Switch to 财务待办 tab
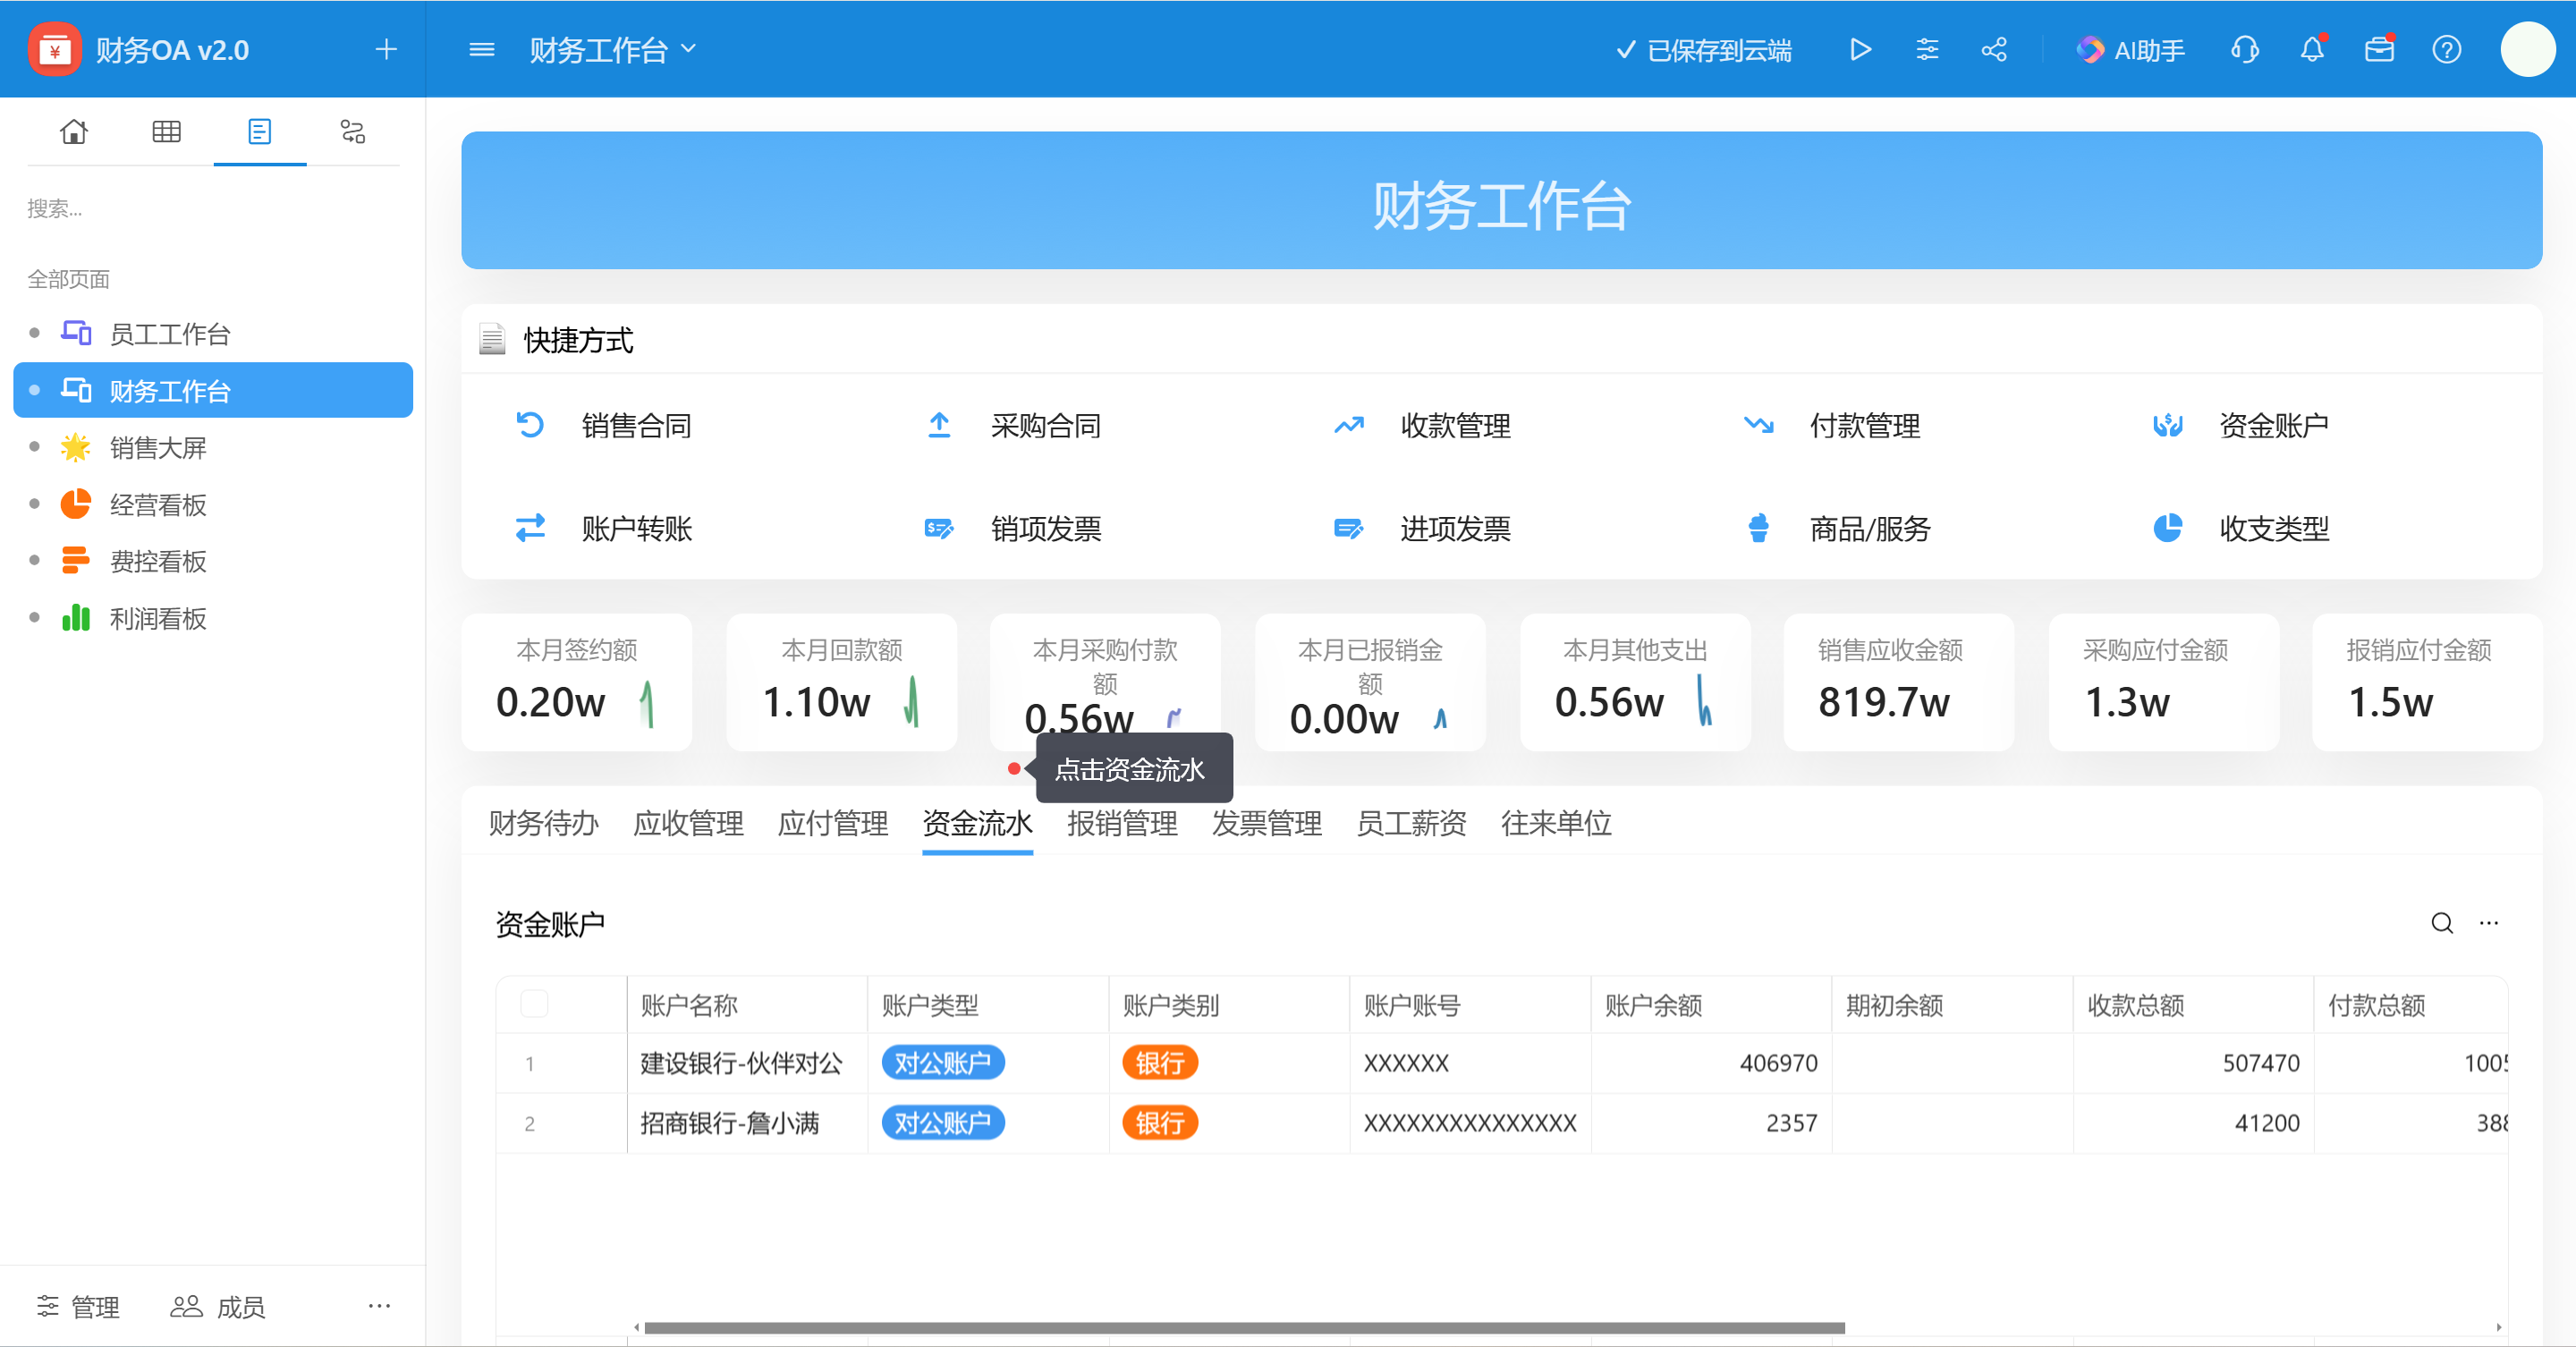This screenshot has width=2576, height=1347. 543,823
